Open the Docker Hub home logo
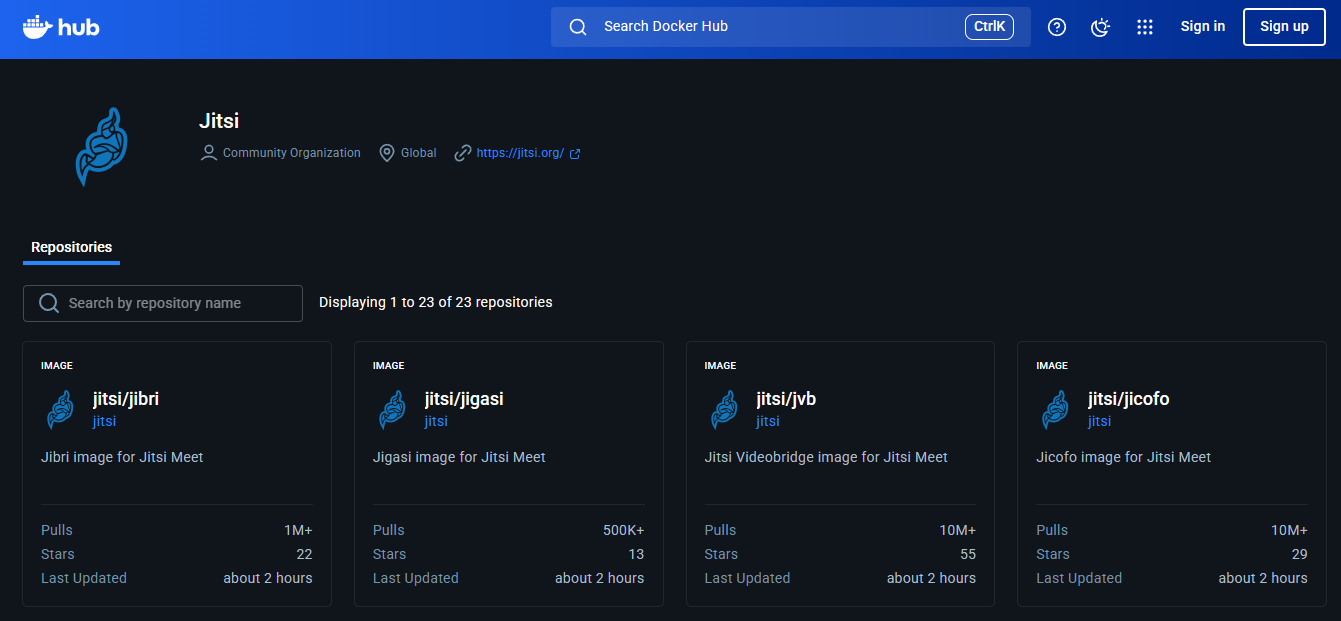Screen dimensions: 1341x621 click(x=61, y=27)
